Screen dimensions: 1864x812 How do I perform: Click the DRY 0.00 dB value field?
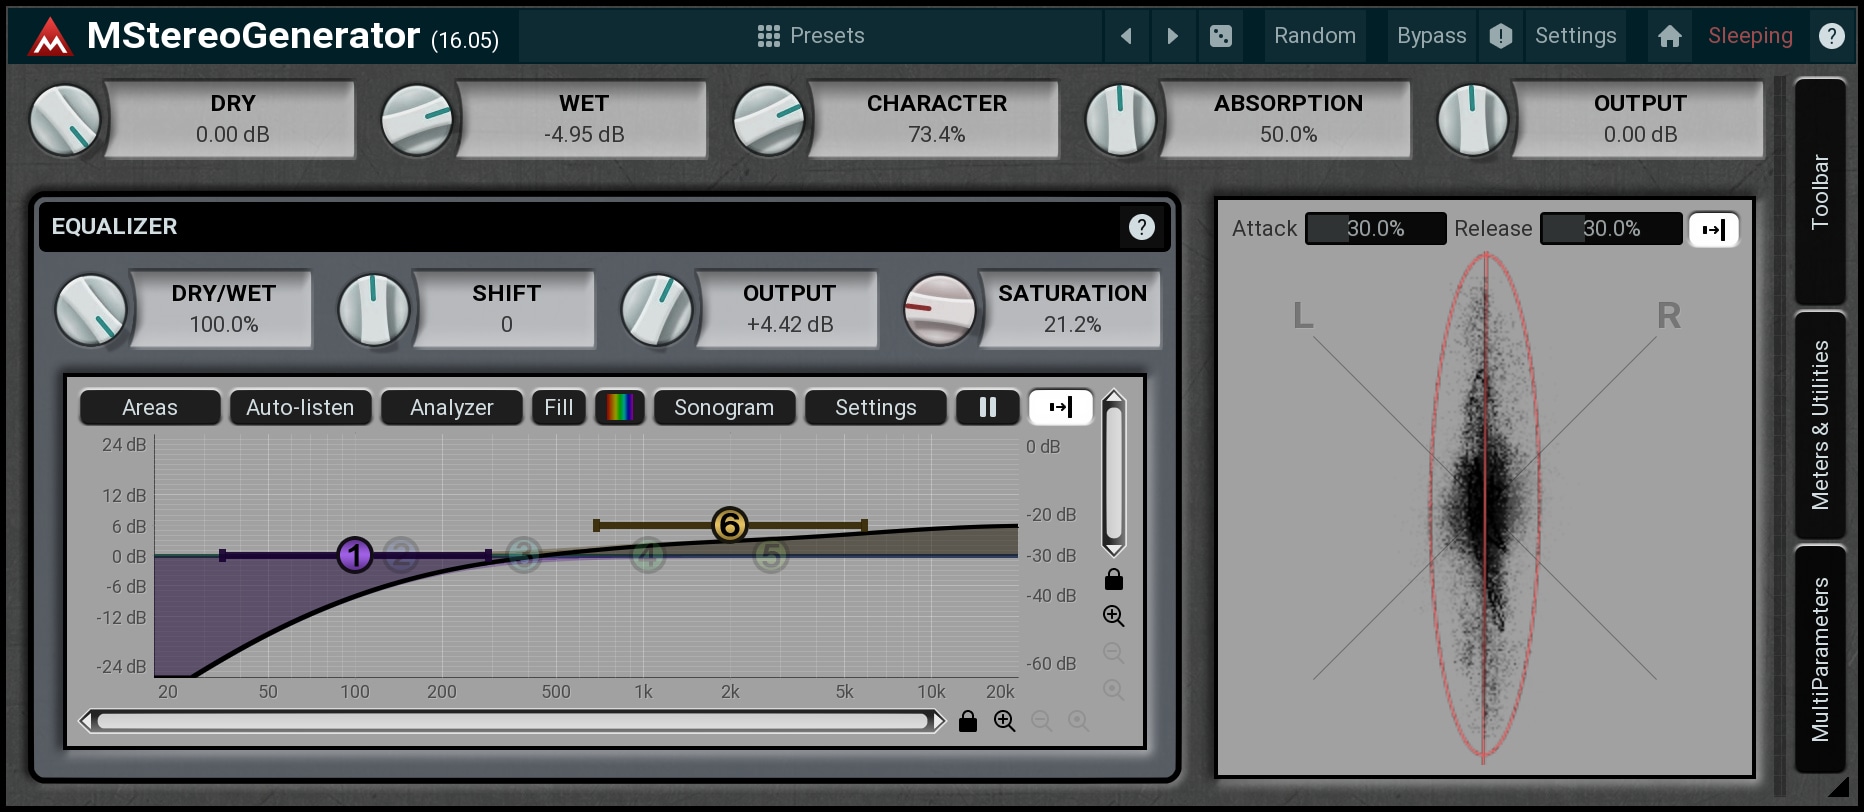click(x=232, y=120)
